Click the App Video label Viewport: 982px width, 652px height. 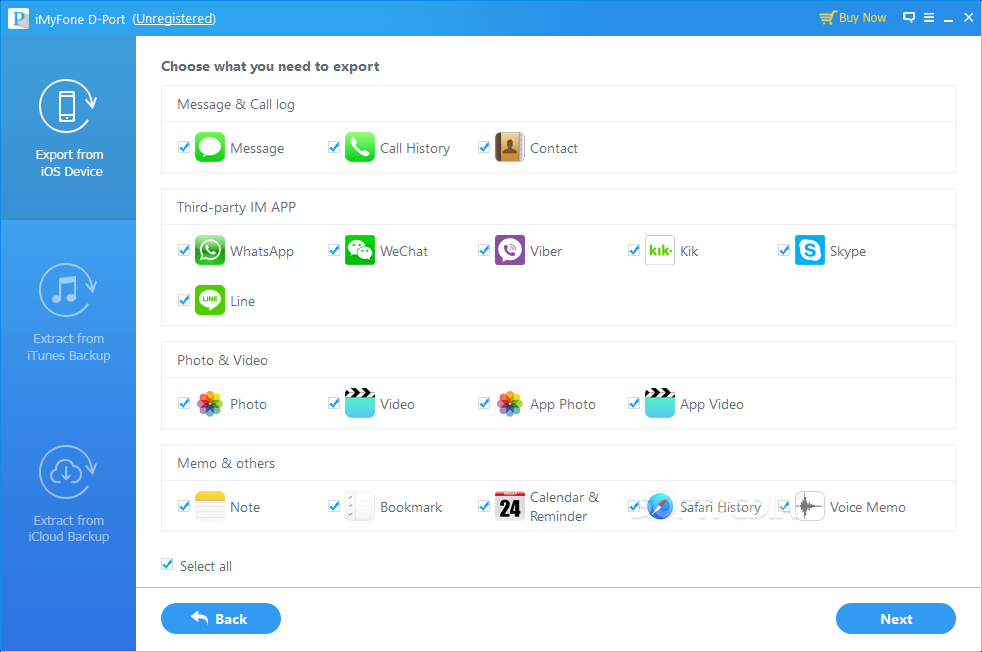click(x=711, y=405)
